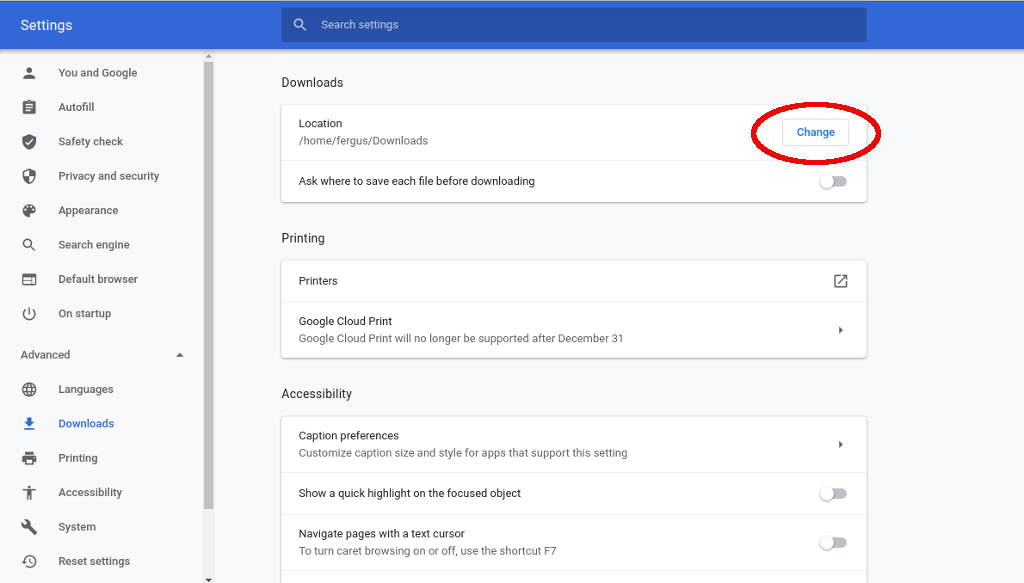Click the Appearance palette icon
This screenshot has height=583, width=1024.
29,211
